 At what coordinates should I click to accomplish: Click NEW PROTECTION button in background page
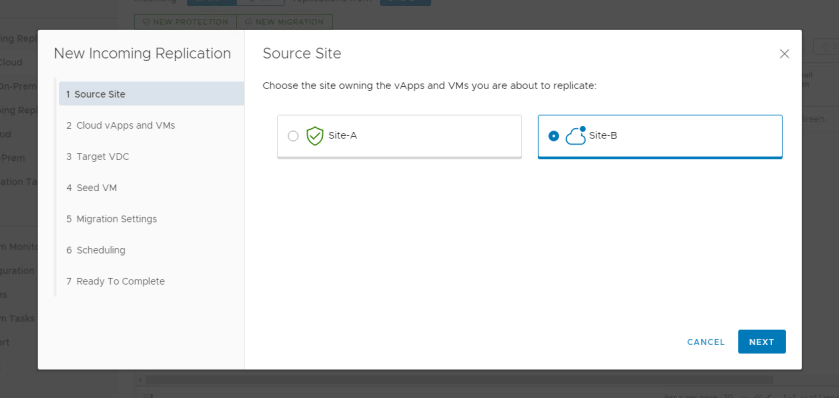(185, 22)
